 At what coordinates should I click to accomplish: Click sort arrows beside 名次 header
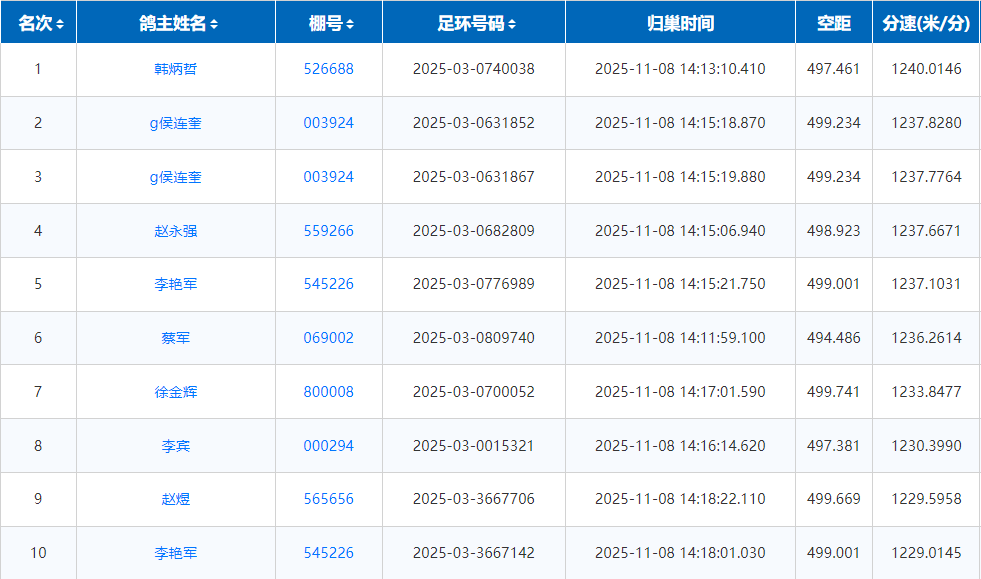tap(60, 24)
